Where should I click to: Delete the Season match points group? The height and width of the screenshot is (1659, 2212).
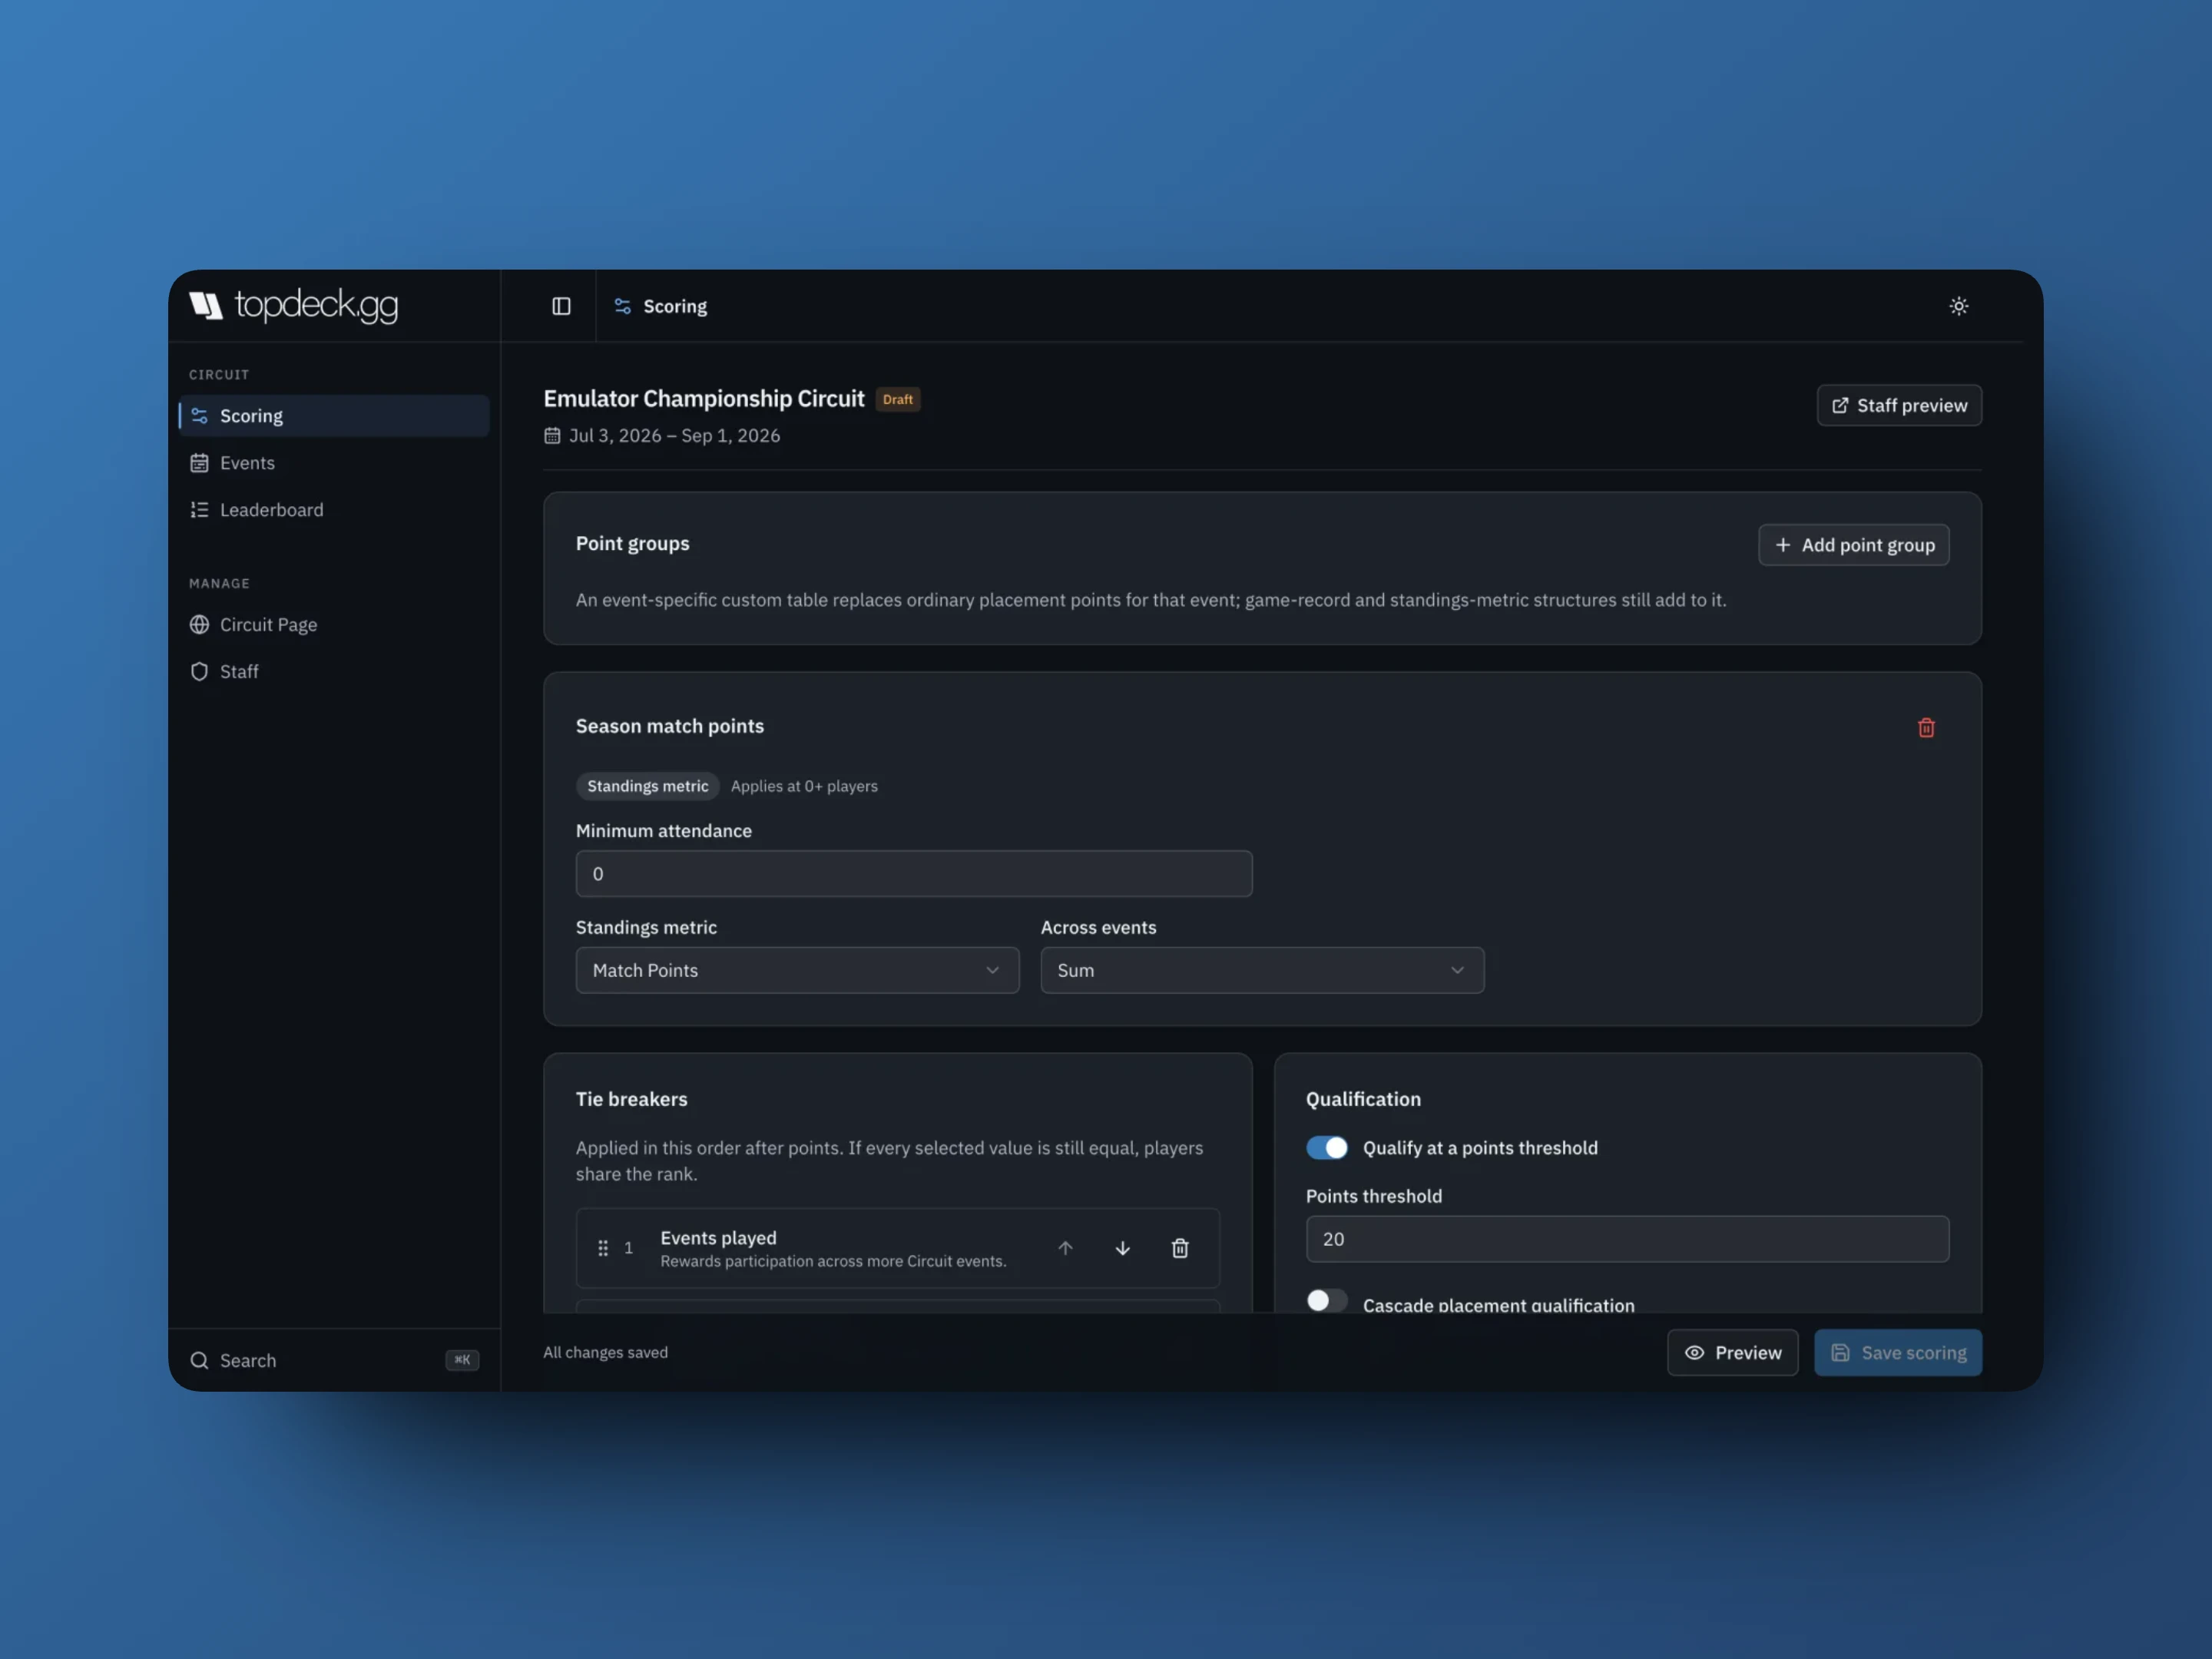pos(1926,728)
